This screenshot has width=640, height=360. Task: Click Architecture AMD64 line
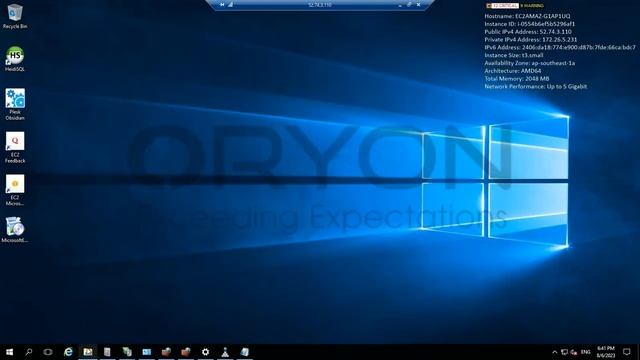[513, 71]
